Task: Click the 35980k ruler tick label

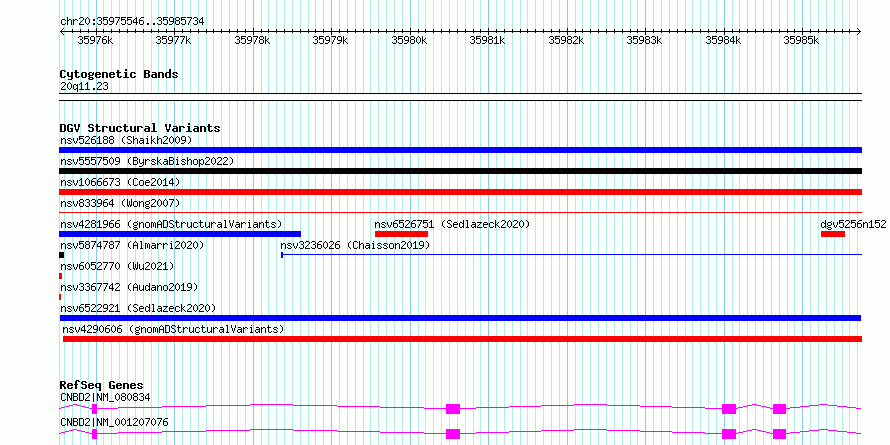Action: (409, 40)
